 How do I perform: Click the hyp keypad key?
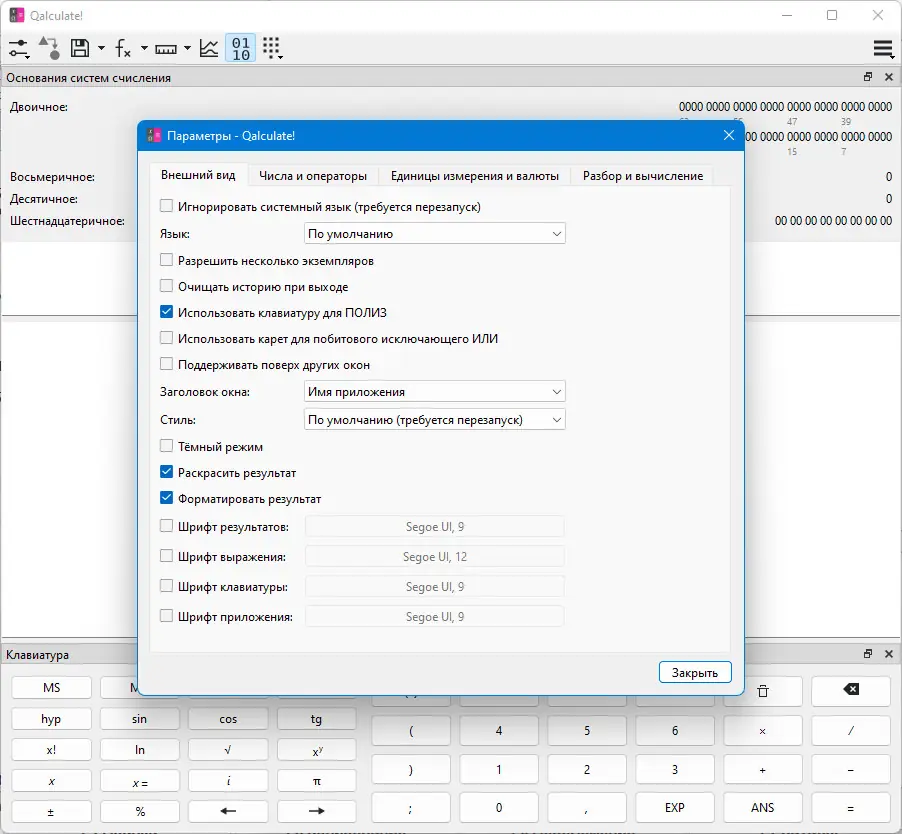click(51, 718)
